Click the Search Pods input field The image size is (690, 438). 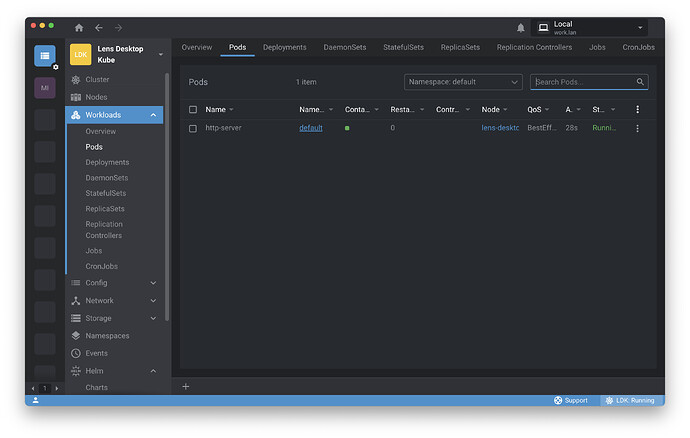point(589,82)
